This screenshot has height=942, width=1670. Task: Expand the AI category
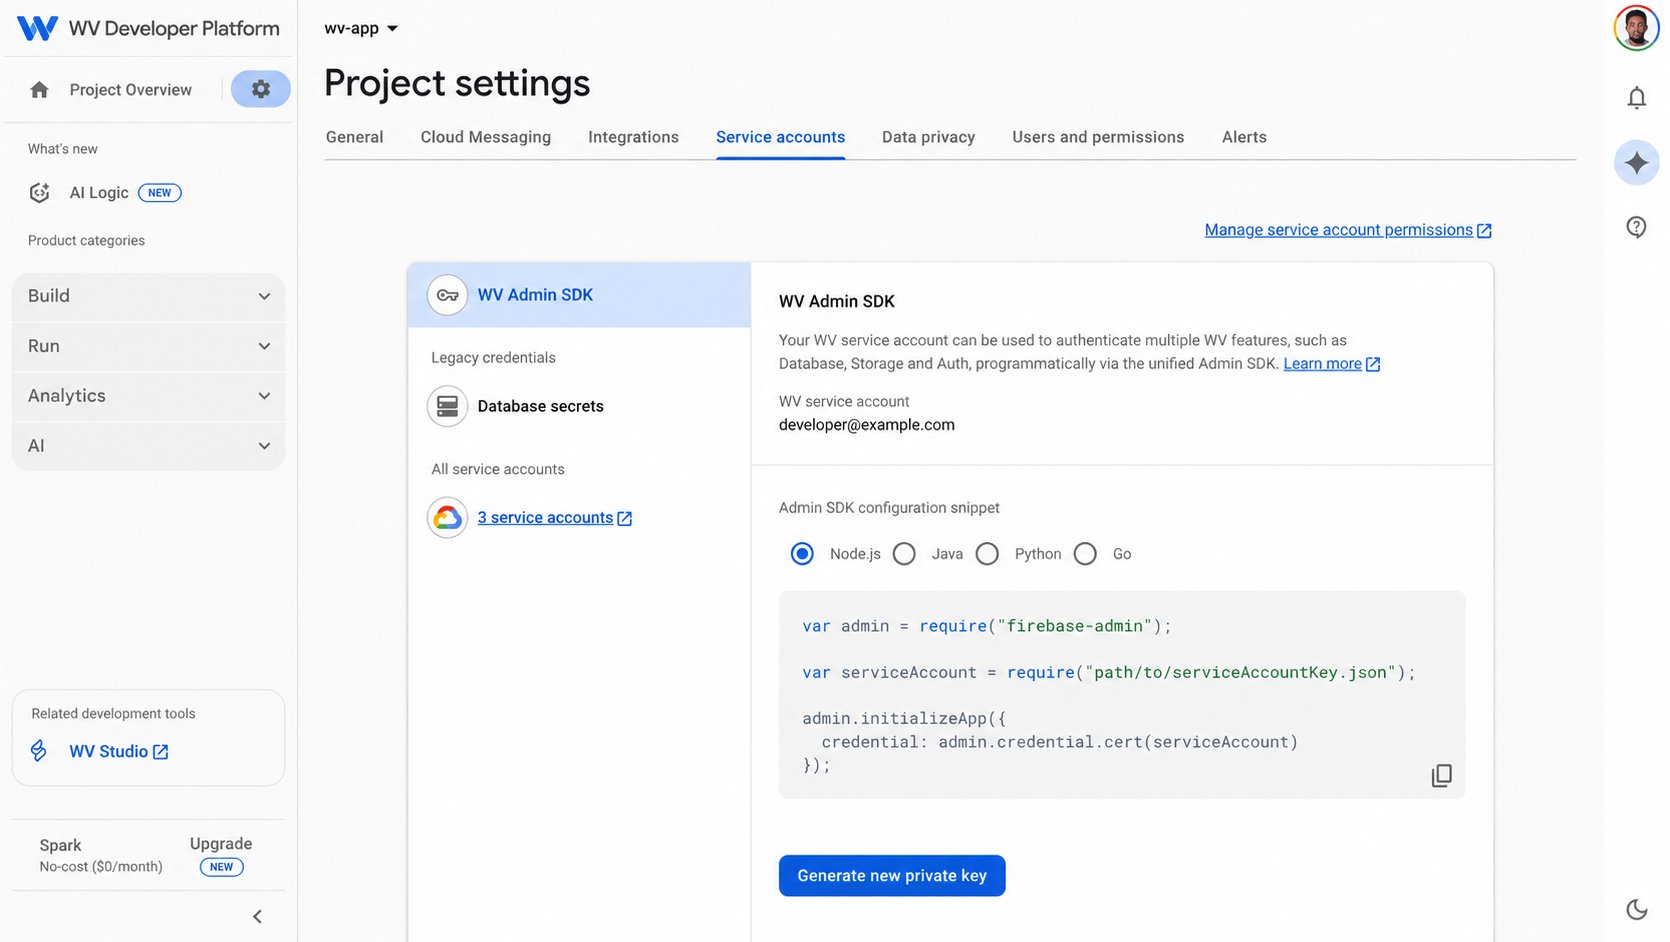[148, 446]
